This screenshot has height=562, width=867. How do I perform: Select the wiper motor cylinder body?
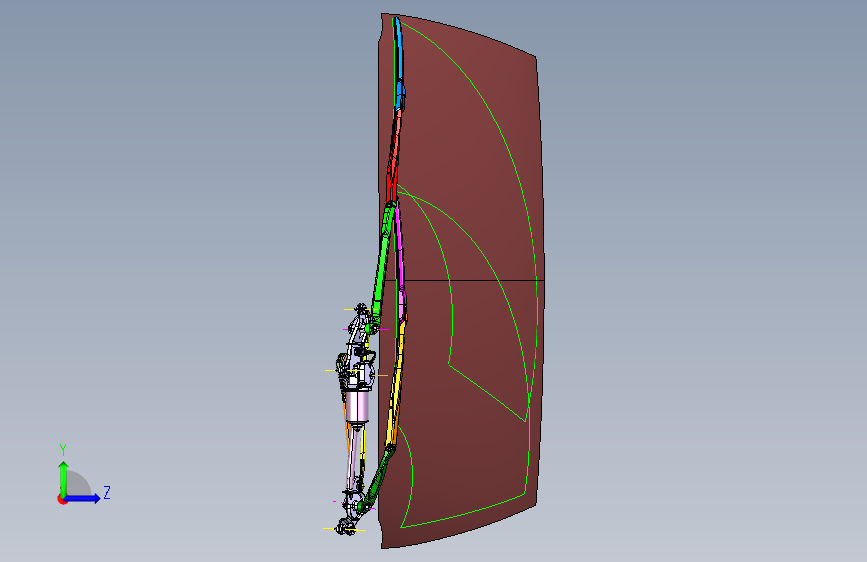point(357,407)
